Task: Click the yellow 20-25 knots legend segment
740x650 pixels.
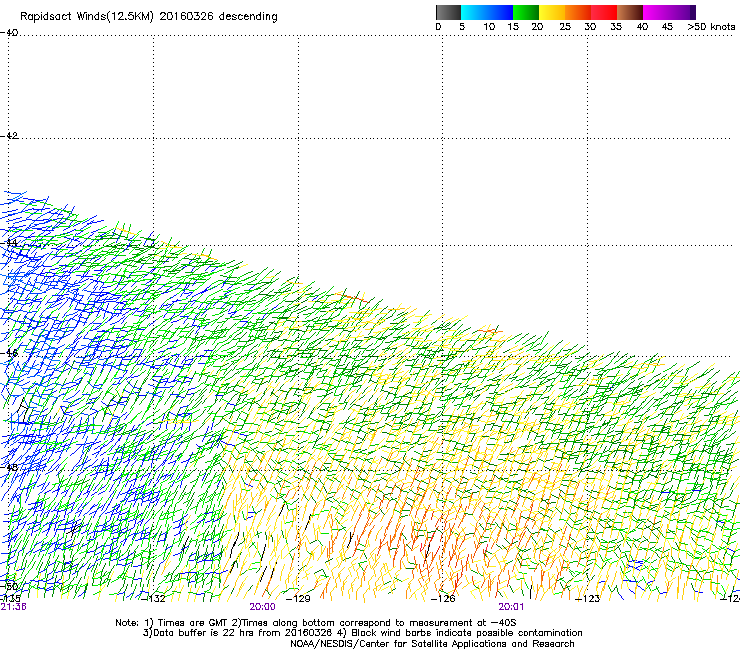Action: (x=552, y=12)
